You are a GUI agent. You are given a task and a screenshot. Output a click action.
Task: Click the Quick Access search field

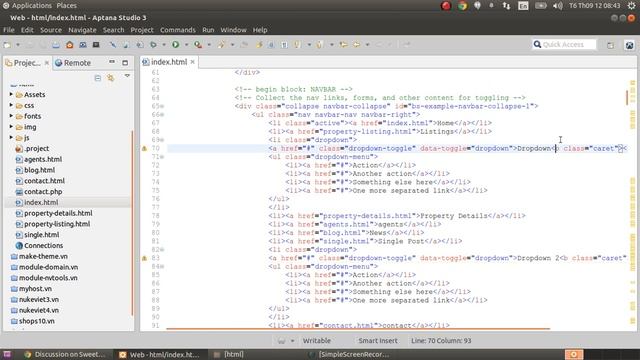(x=564, y=44)
